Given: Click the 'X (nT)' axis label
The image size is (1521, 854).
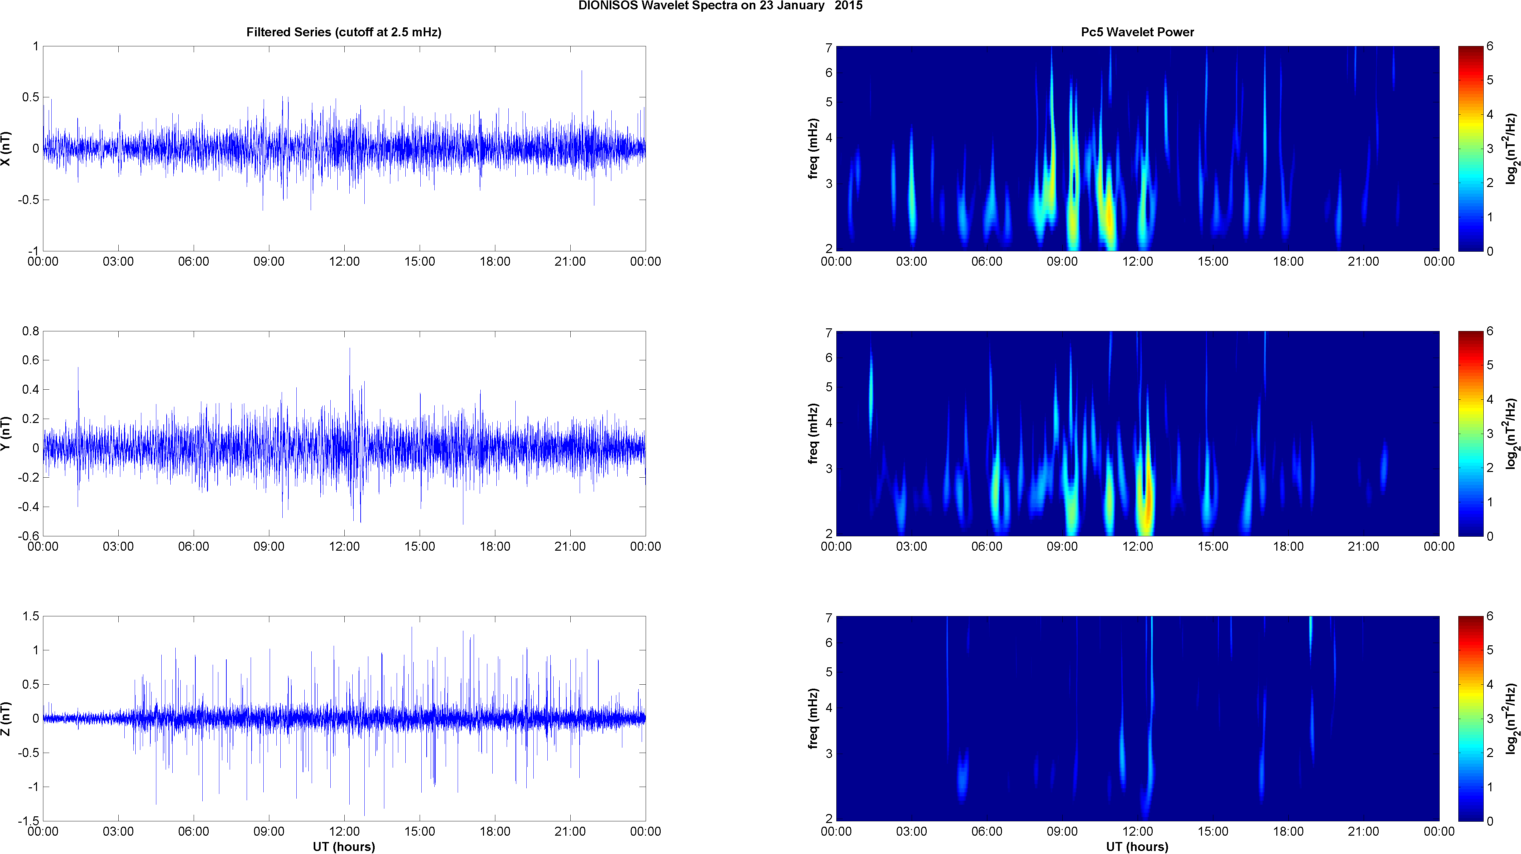Looking at the screenshot, I should pyautogui.click(x=7, y=148).
